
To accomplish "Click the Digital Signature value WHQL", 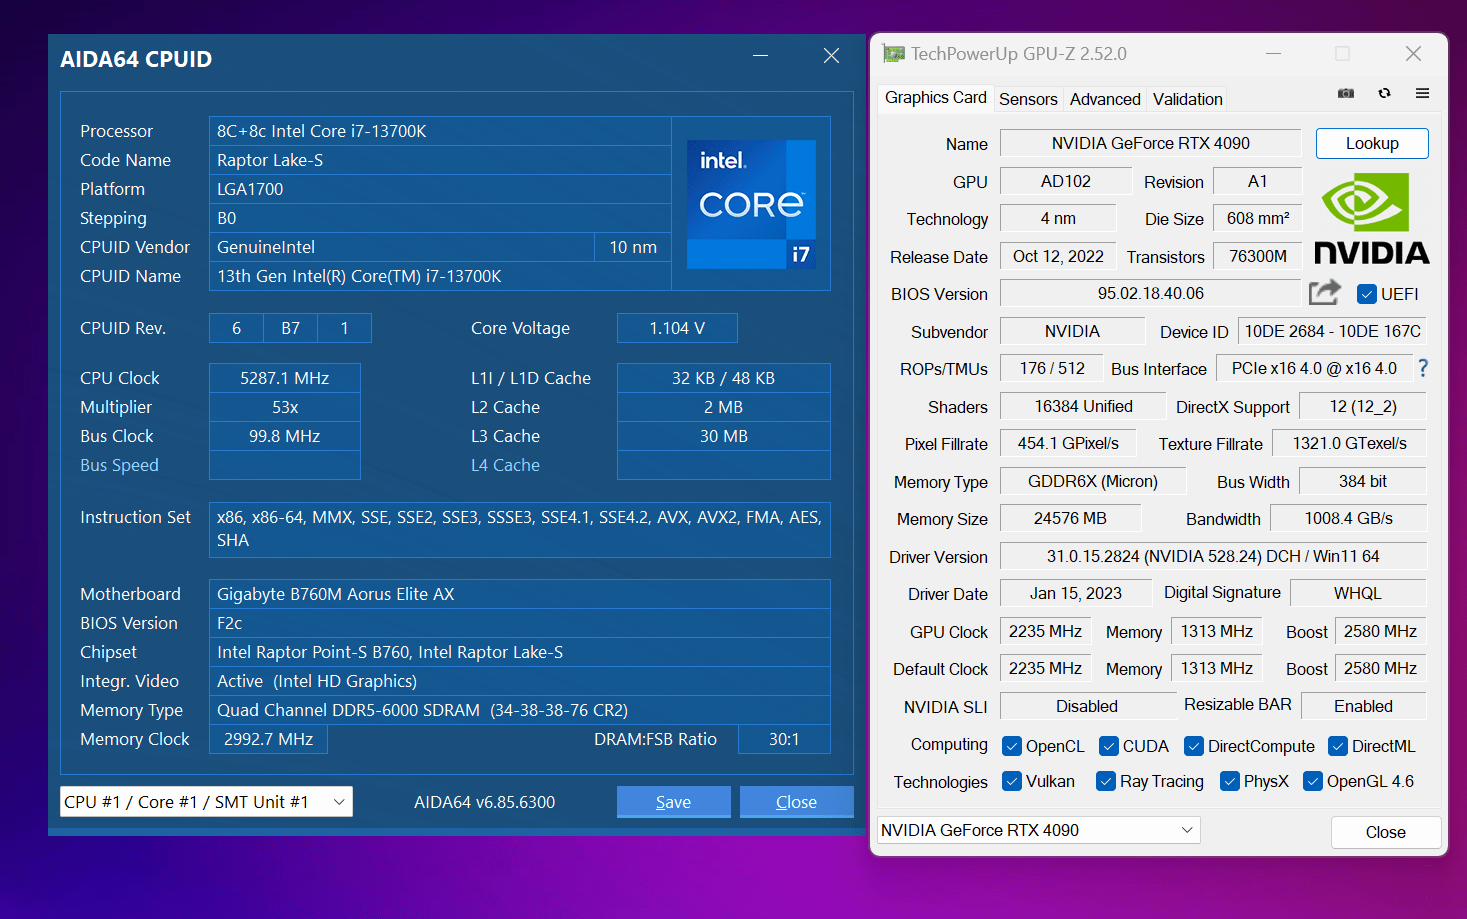I will [x=1357, y=593].
